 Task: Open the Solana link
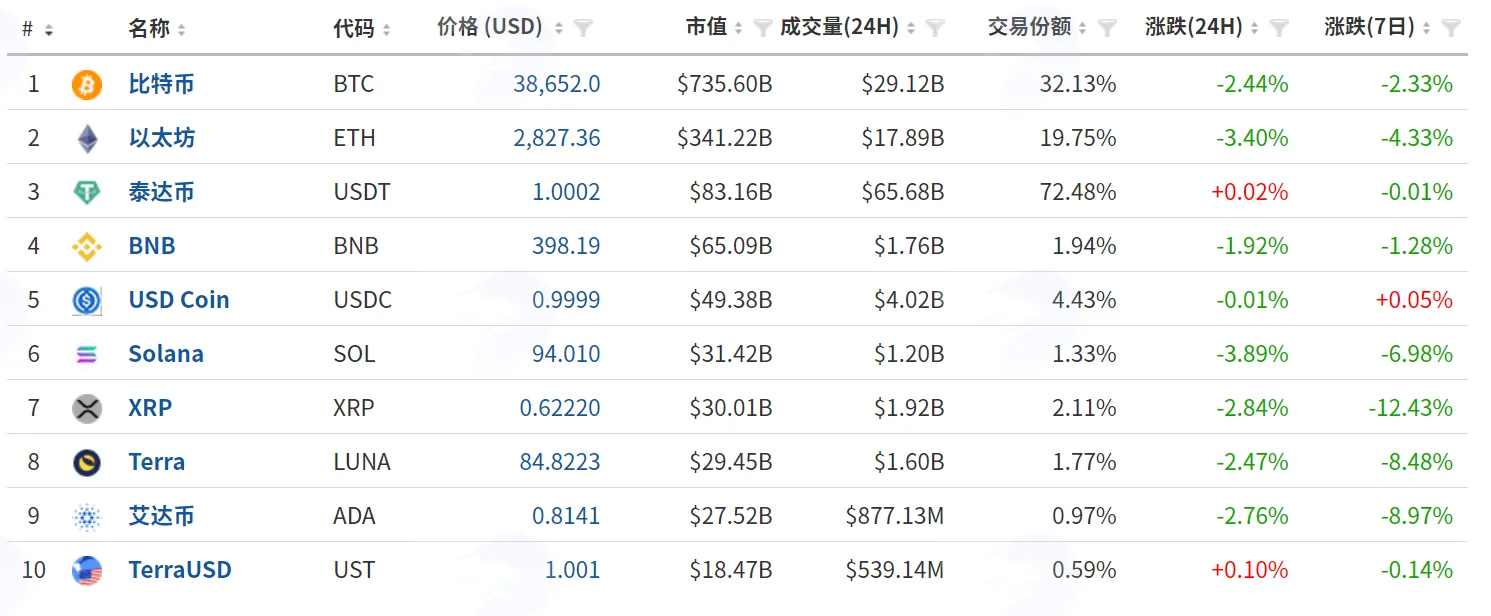tap(166, 354)
